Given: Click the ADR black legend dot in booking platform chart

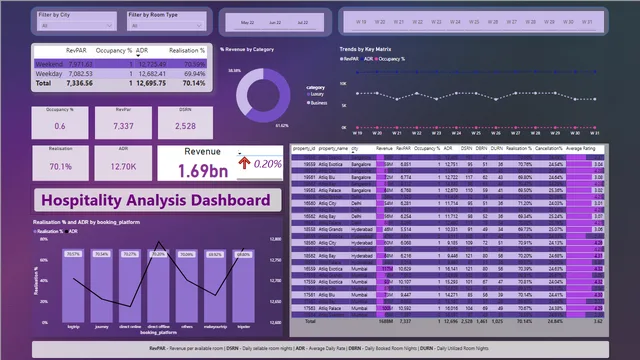Looking at the screenshot, I should tap(67, 231).
